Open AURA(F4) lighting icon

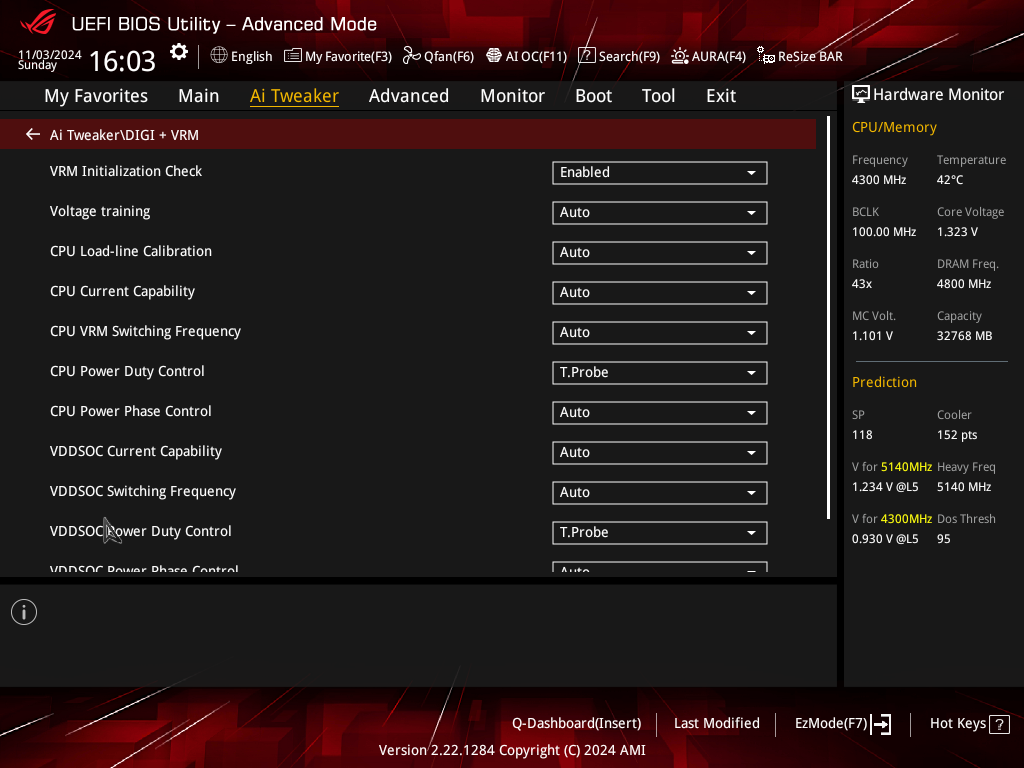680,56
